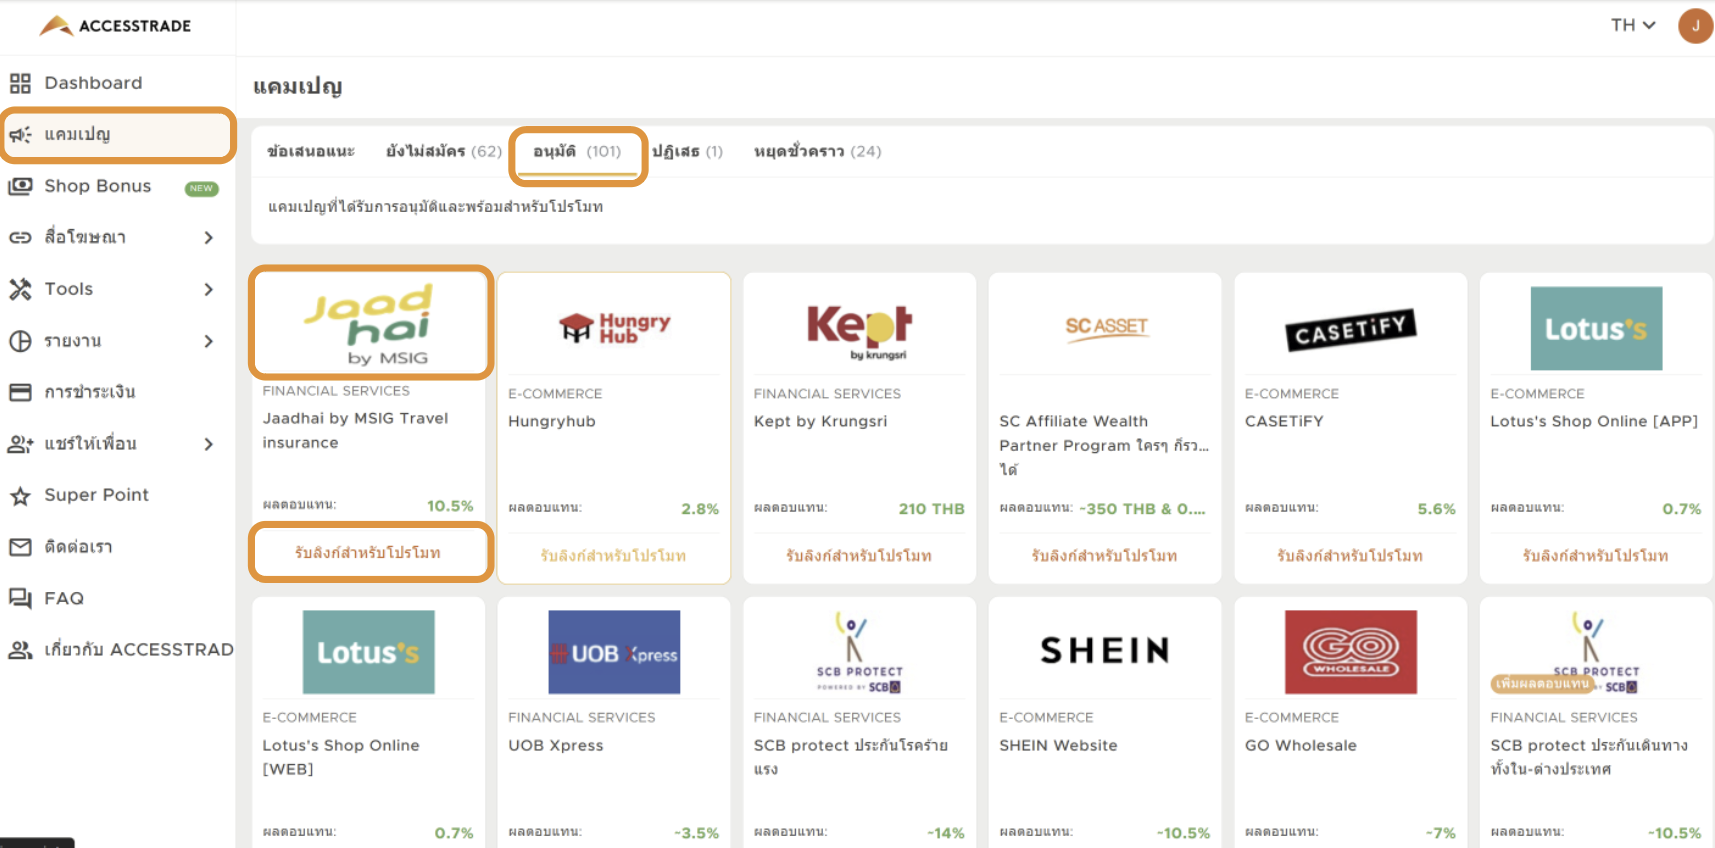Click the แชร์ให้เพื่อน add-person icon

[x=20, y=444]
